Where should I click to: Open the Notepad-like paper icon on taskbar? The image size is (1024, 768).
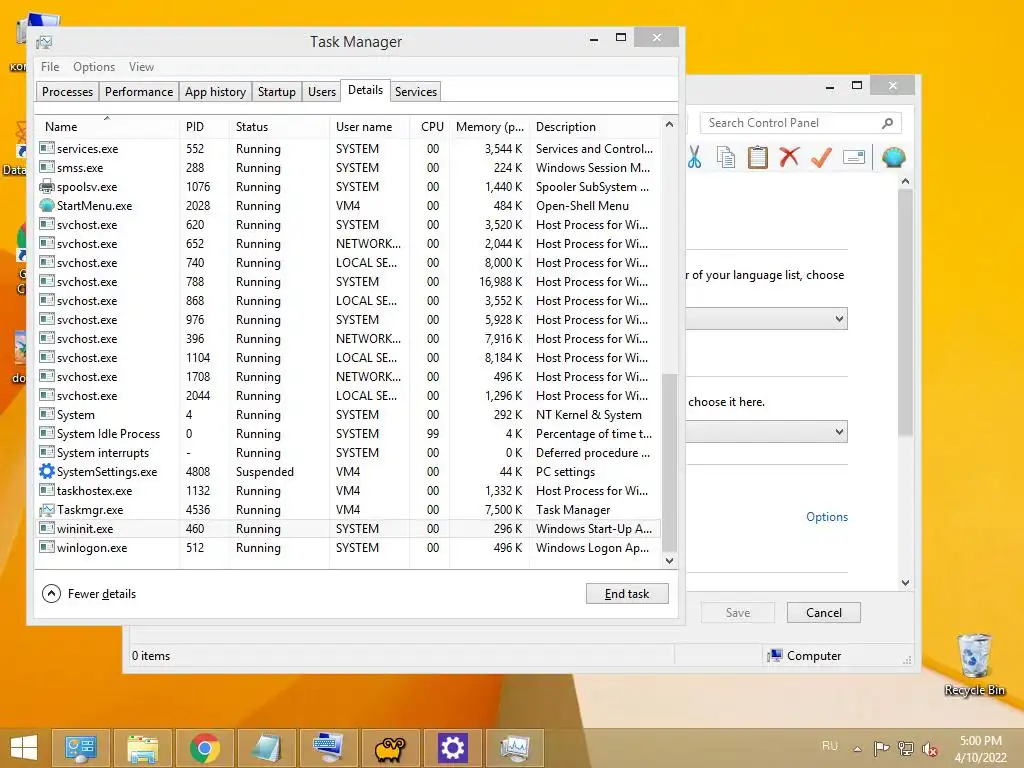[266, 748]
